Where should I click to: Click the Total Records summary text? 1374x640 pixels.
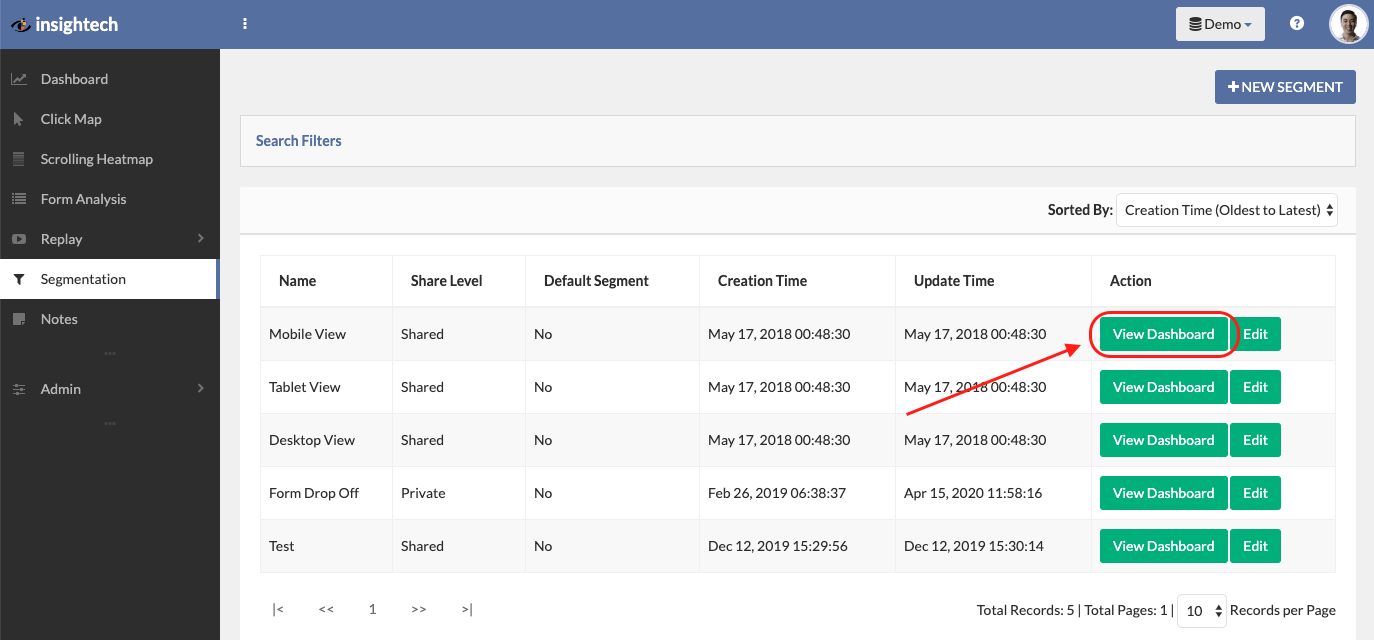click(1025, 610)
